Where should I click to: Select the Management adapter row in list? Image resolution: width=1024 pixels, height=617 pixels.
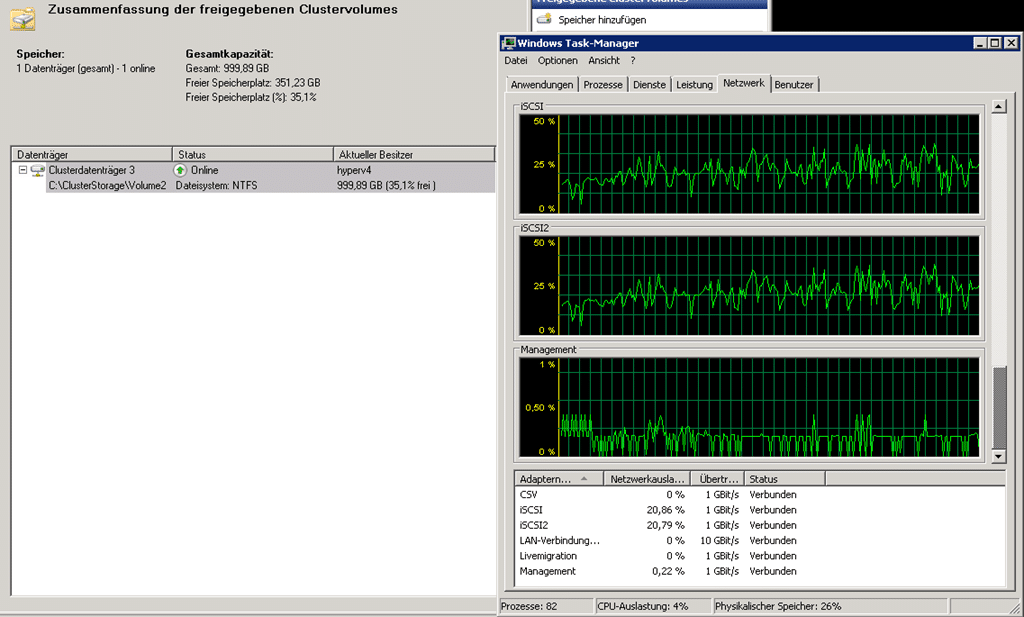(760, 571)
